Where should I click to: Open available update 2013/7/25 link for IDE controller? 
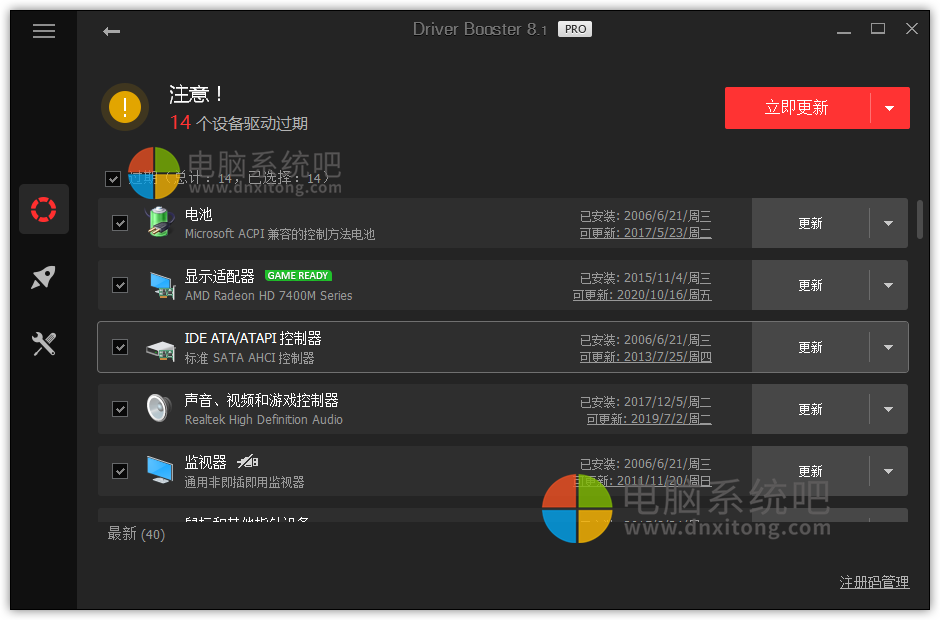pyautogui.click(x=646, y=357)
